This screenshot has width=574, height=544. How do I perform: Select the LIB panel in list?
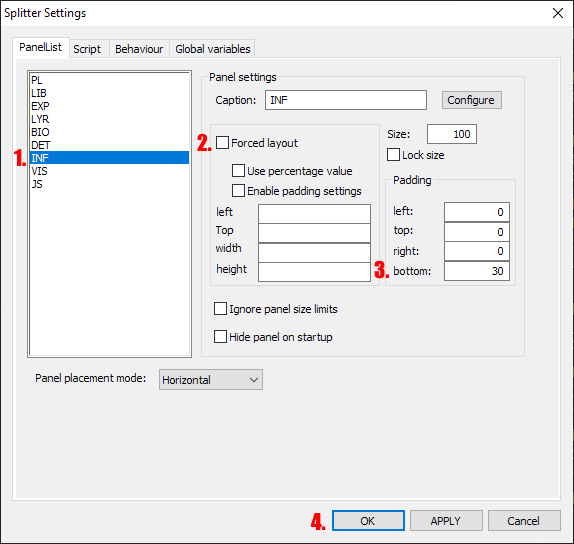pyautogui.click(x=109, y=93)
